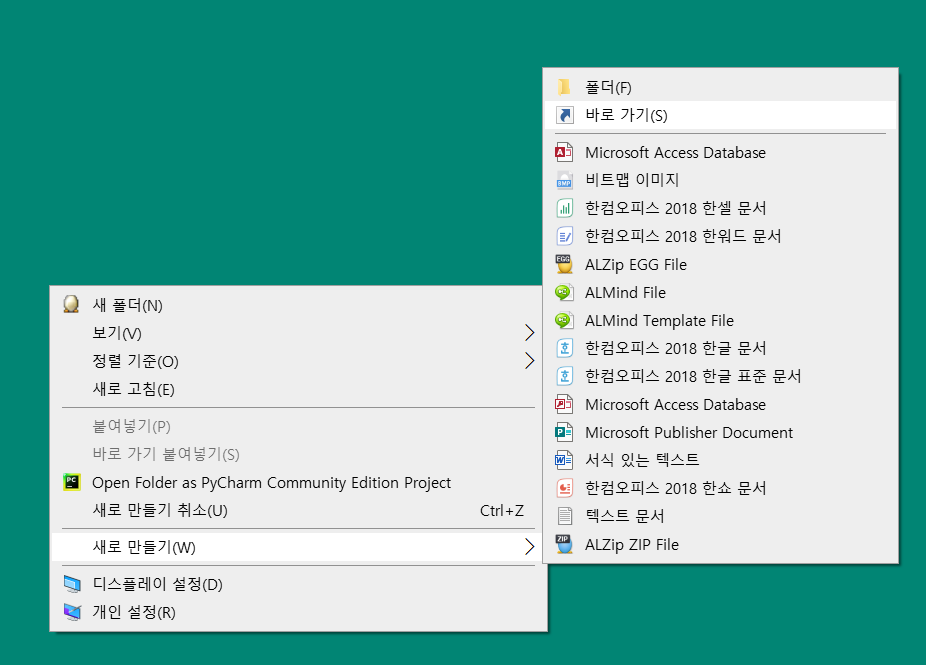The height and width of the screenshot is (665, 926).
Task: Click the 바로 가기(S) shortcut arrow icon
Action: 565,115
